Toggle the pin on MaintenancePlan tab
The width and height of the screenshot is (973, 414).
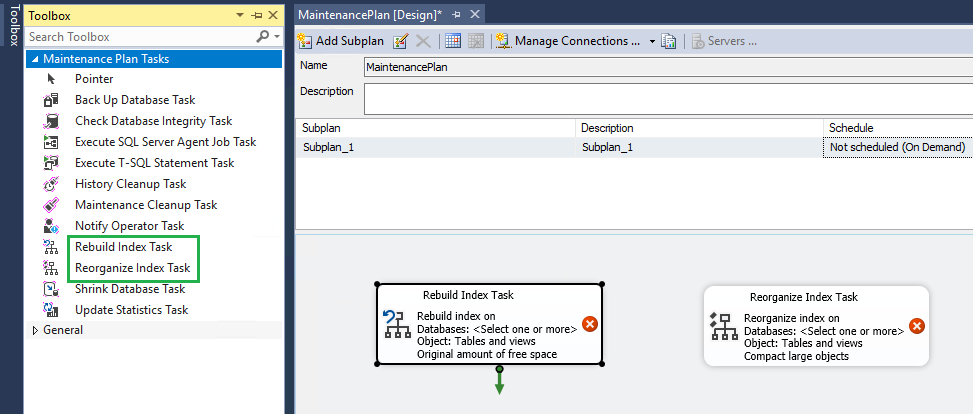click(x=457, y=14)
